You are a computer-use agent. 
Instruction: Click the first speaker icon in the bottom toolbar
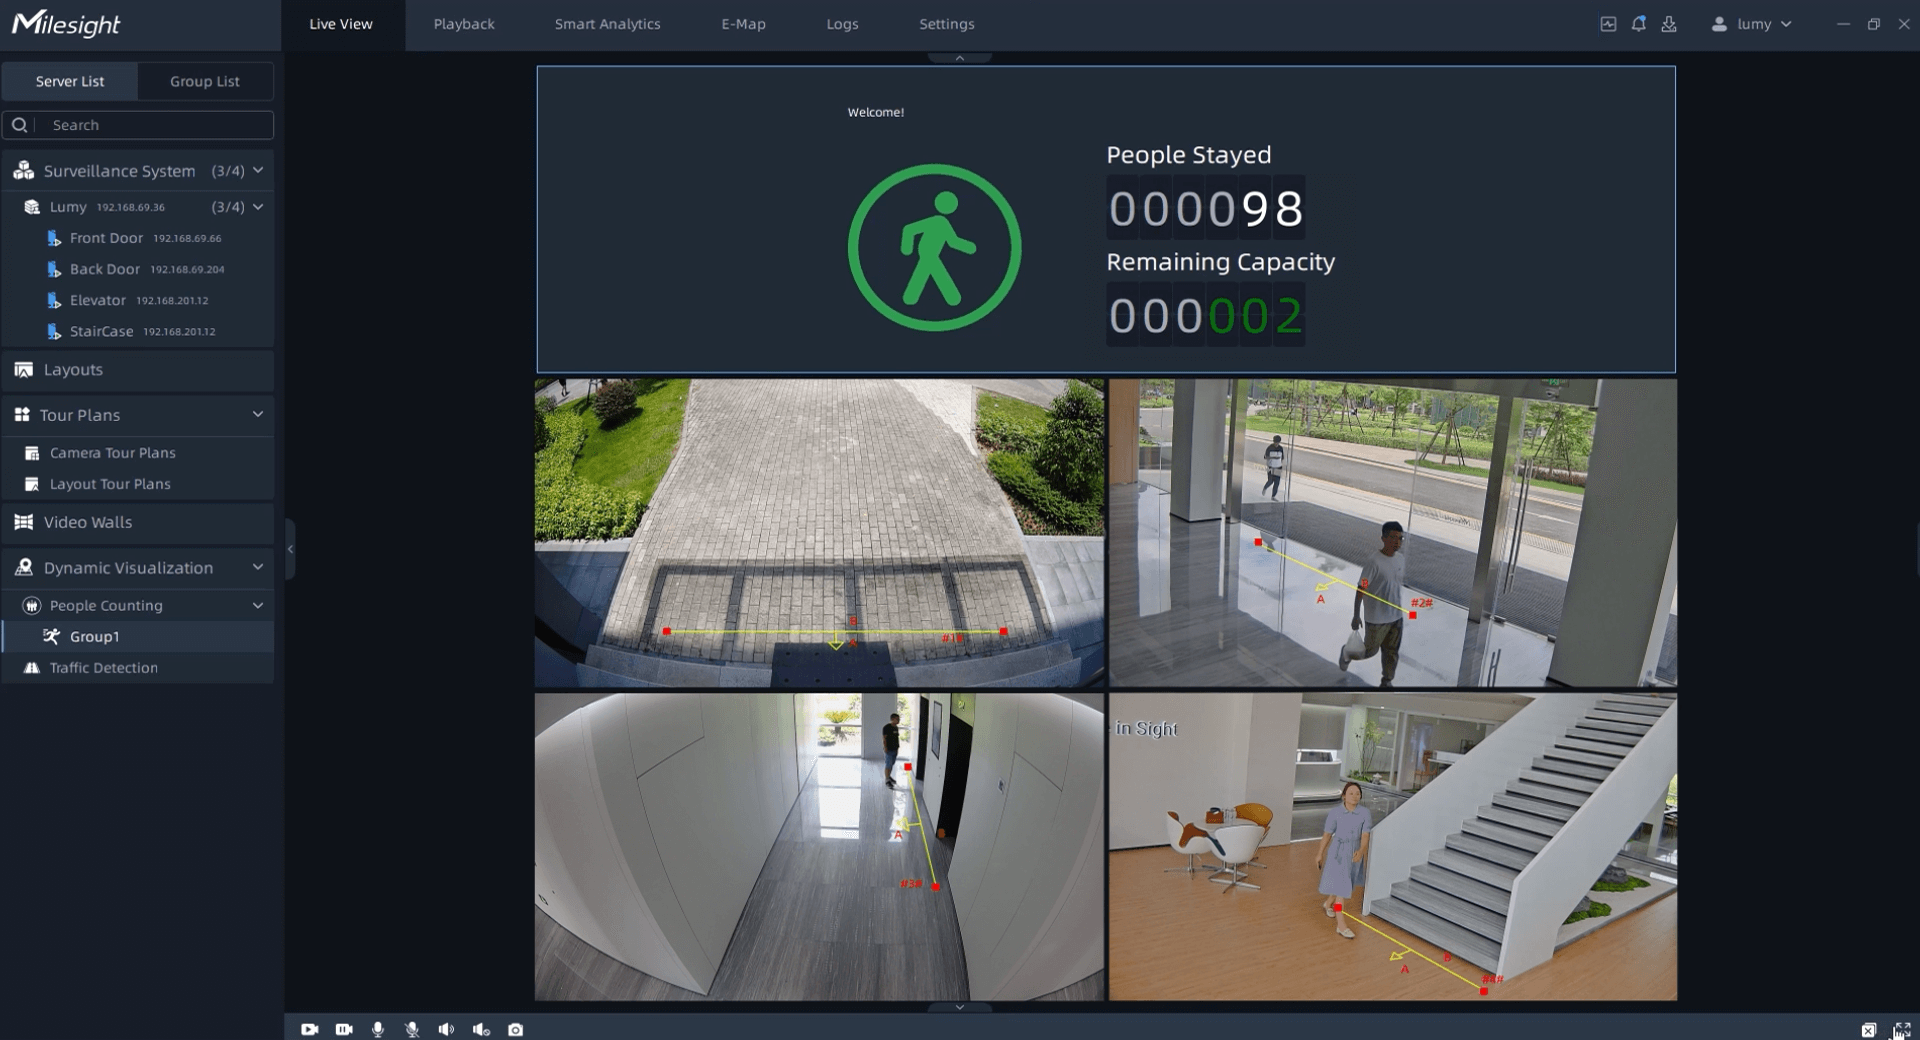(x=446, y=1029)
